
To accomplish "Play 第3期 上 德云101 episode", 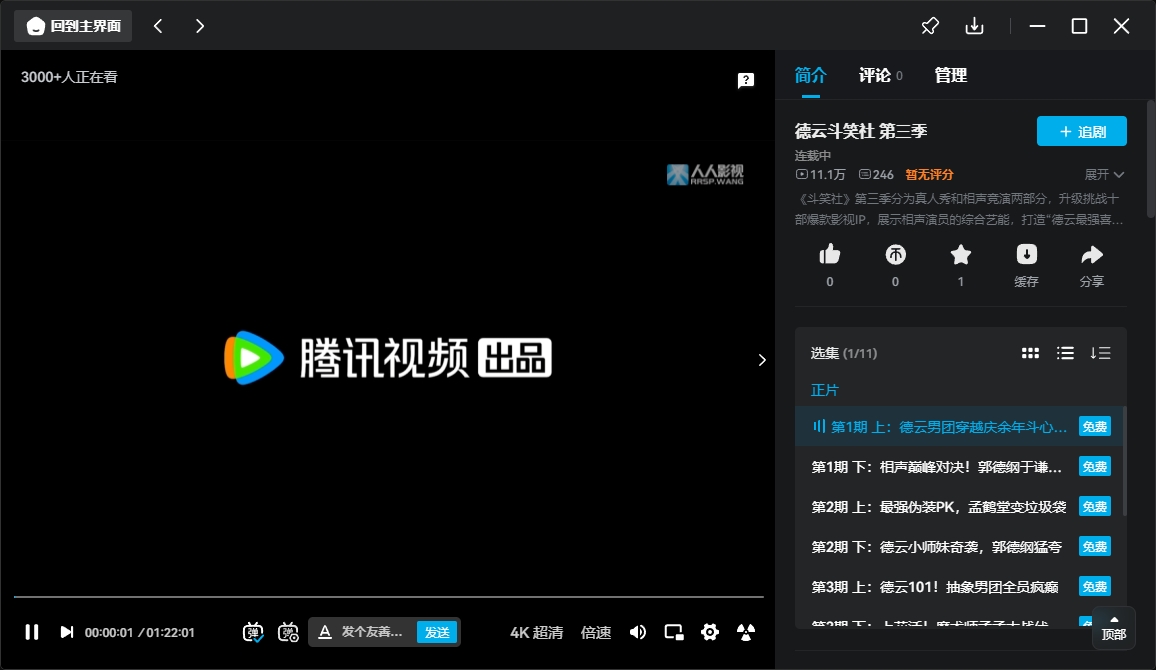I will (958, 586).
